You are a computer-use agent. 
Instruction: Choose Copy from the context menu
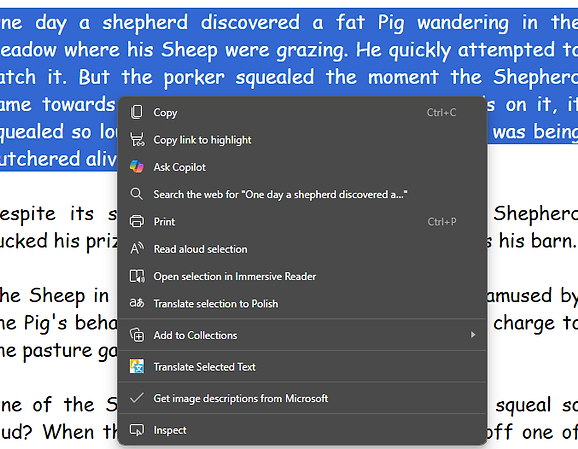302,112
